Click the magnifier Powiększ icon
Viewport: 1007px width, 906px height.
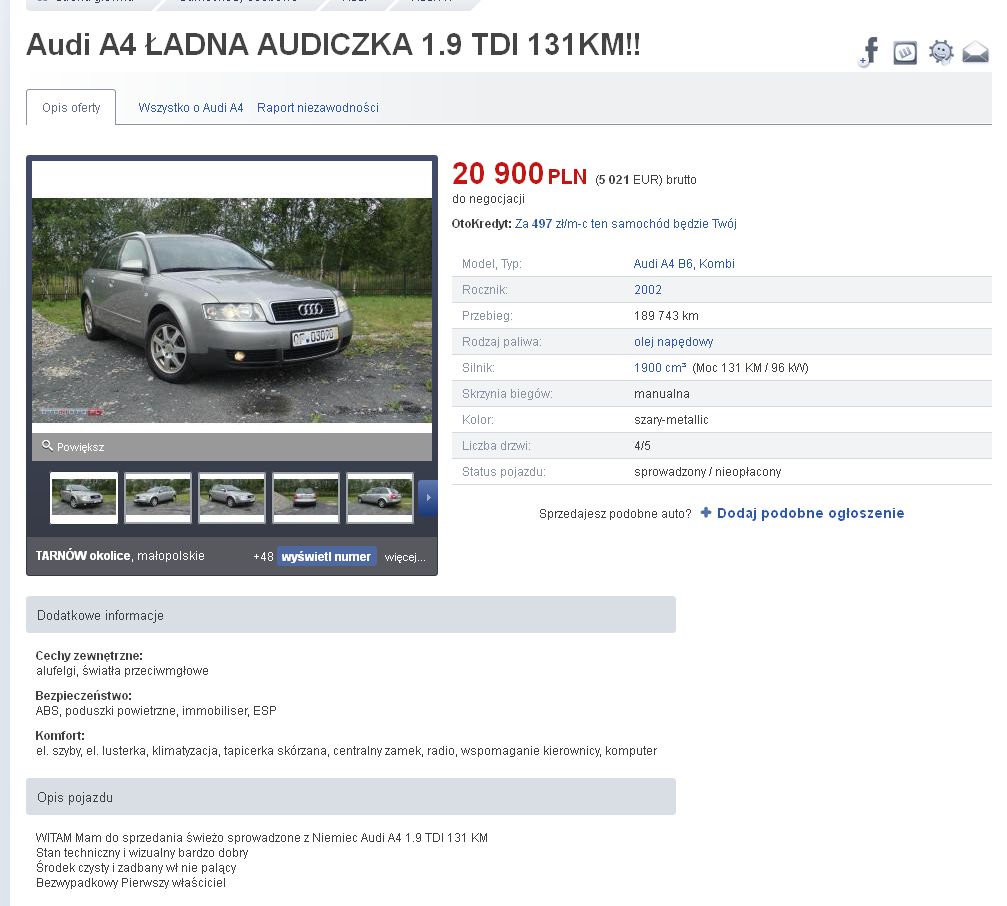(47, 446)
